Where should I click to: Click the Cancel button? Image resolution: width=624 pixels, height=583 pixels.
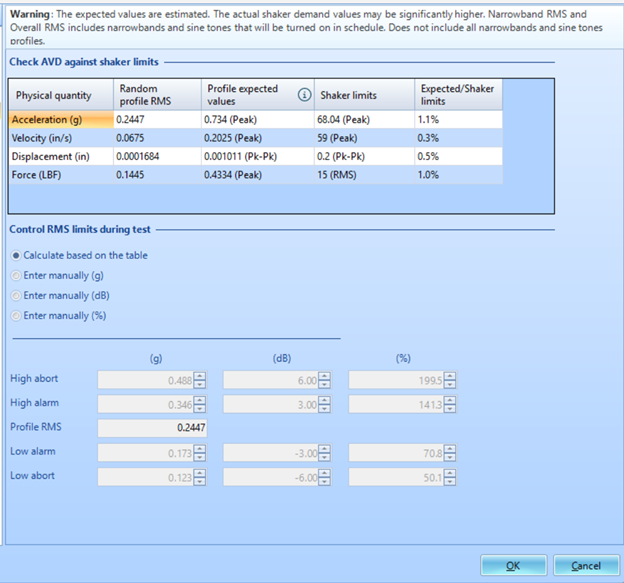[586, 565]
